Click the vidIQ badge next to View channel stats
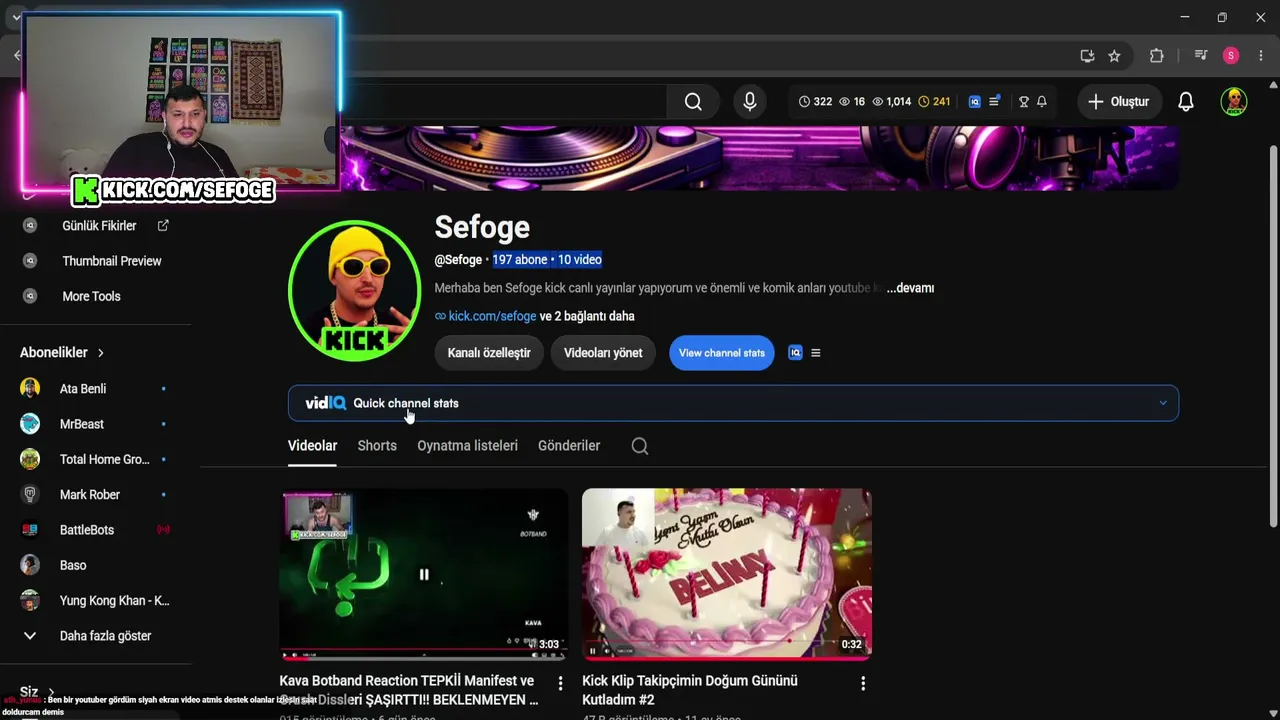Viewport: 1280px width, 720px height. [x=795, y=353]
